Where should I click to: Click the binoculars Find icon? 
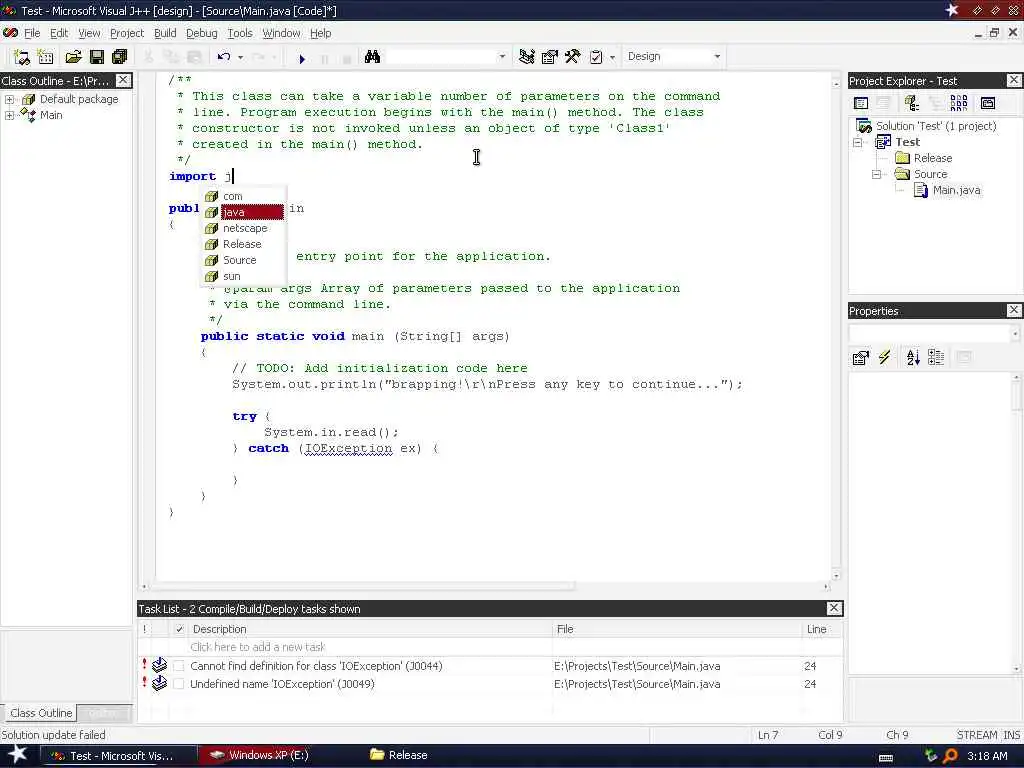click(372, 57)
